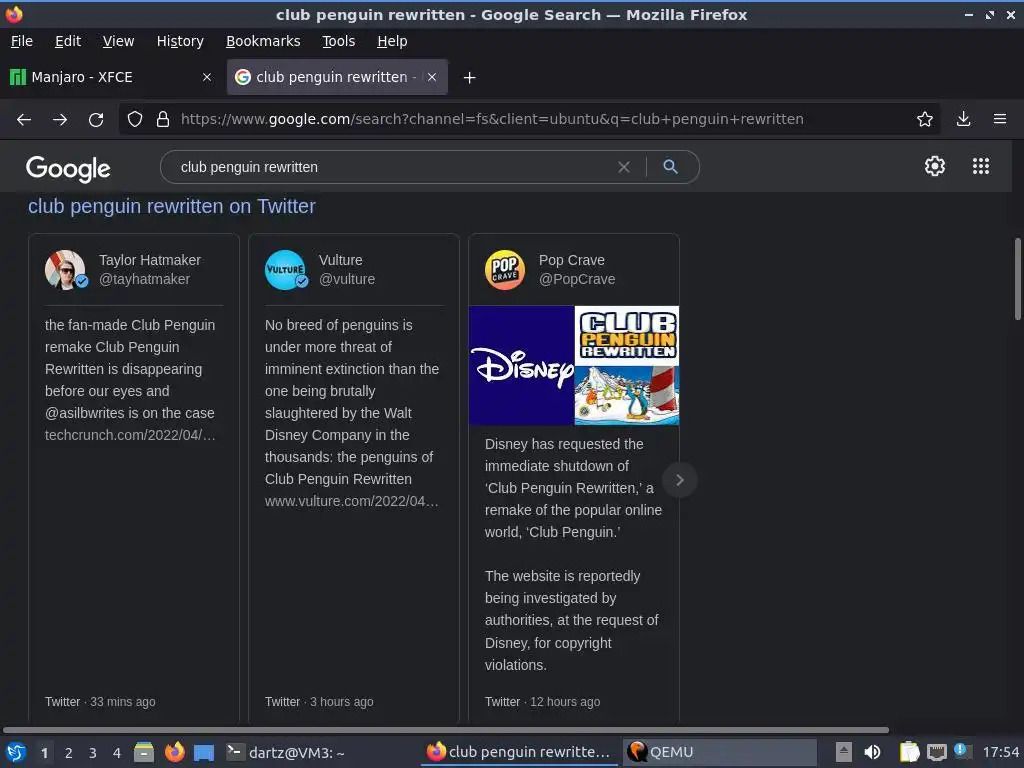Click the Taylor Hatmaker name
The height and width of the screenshot is (768, 1024).
150,260
